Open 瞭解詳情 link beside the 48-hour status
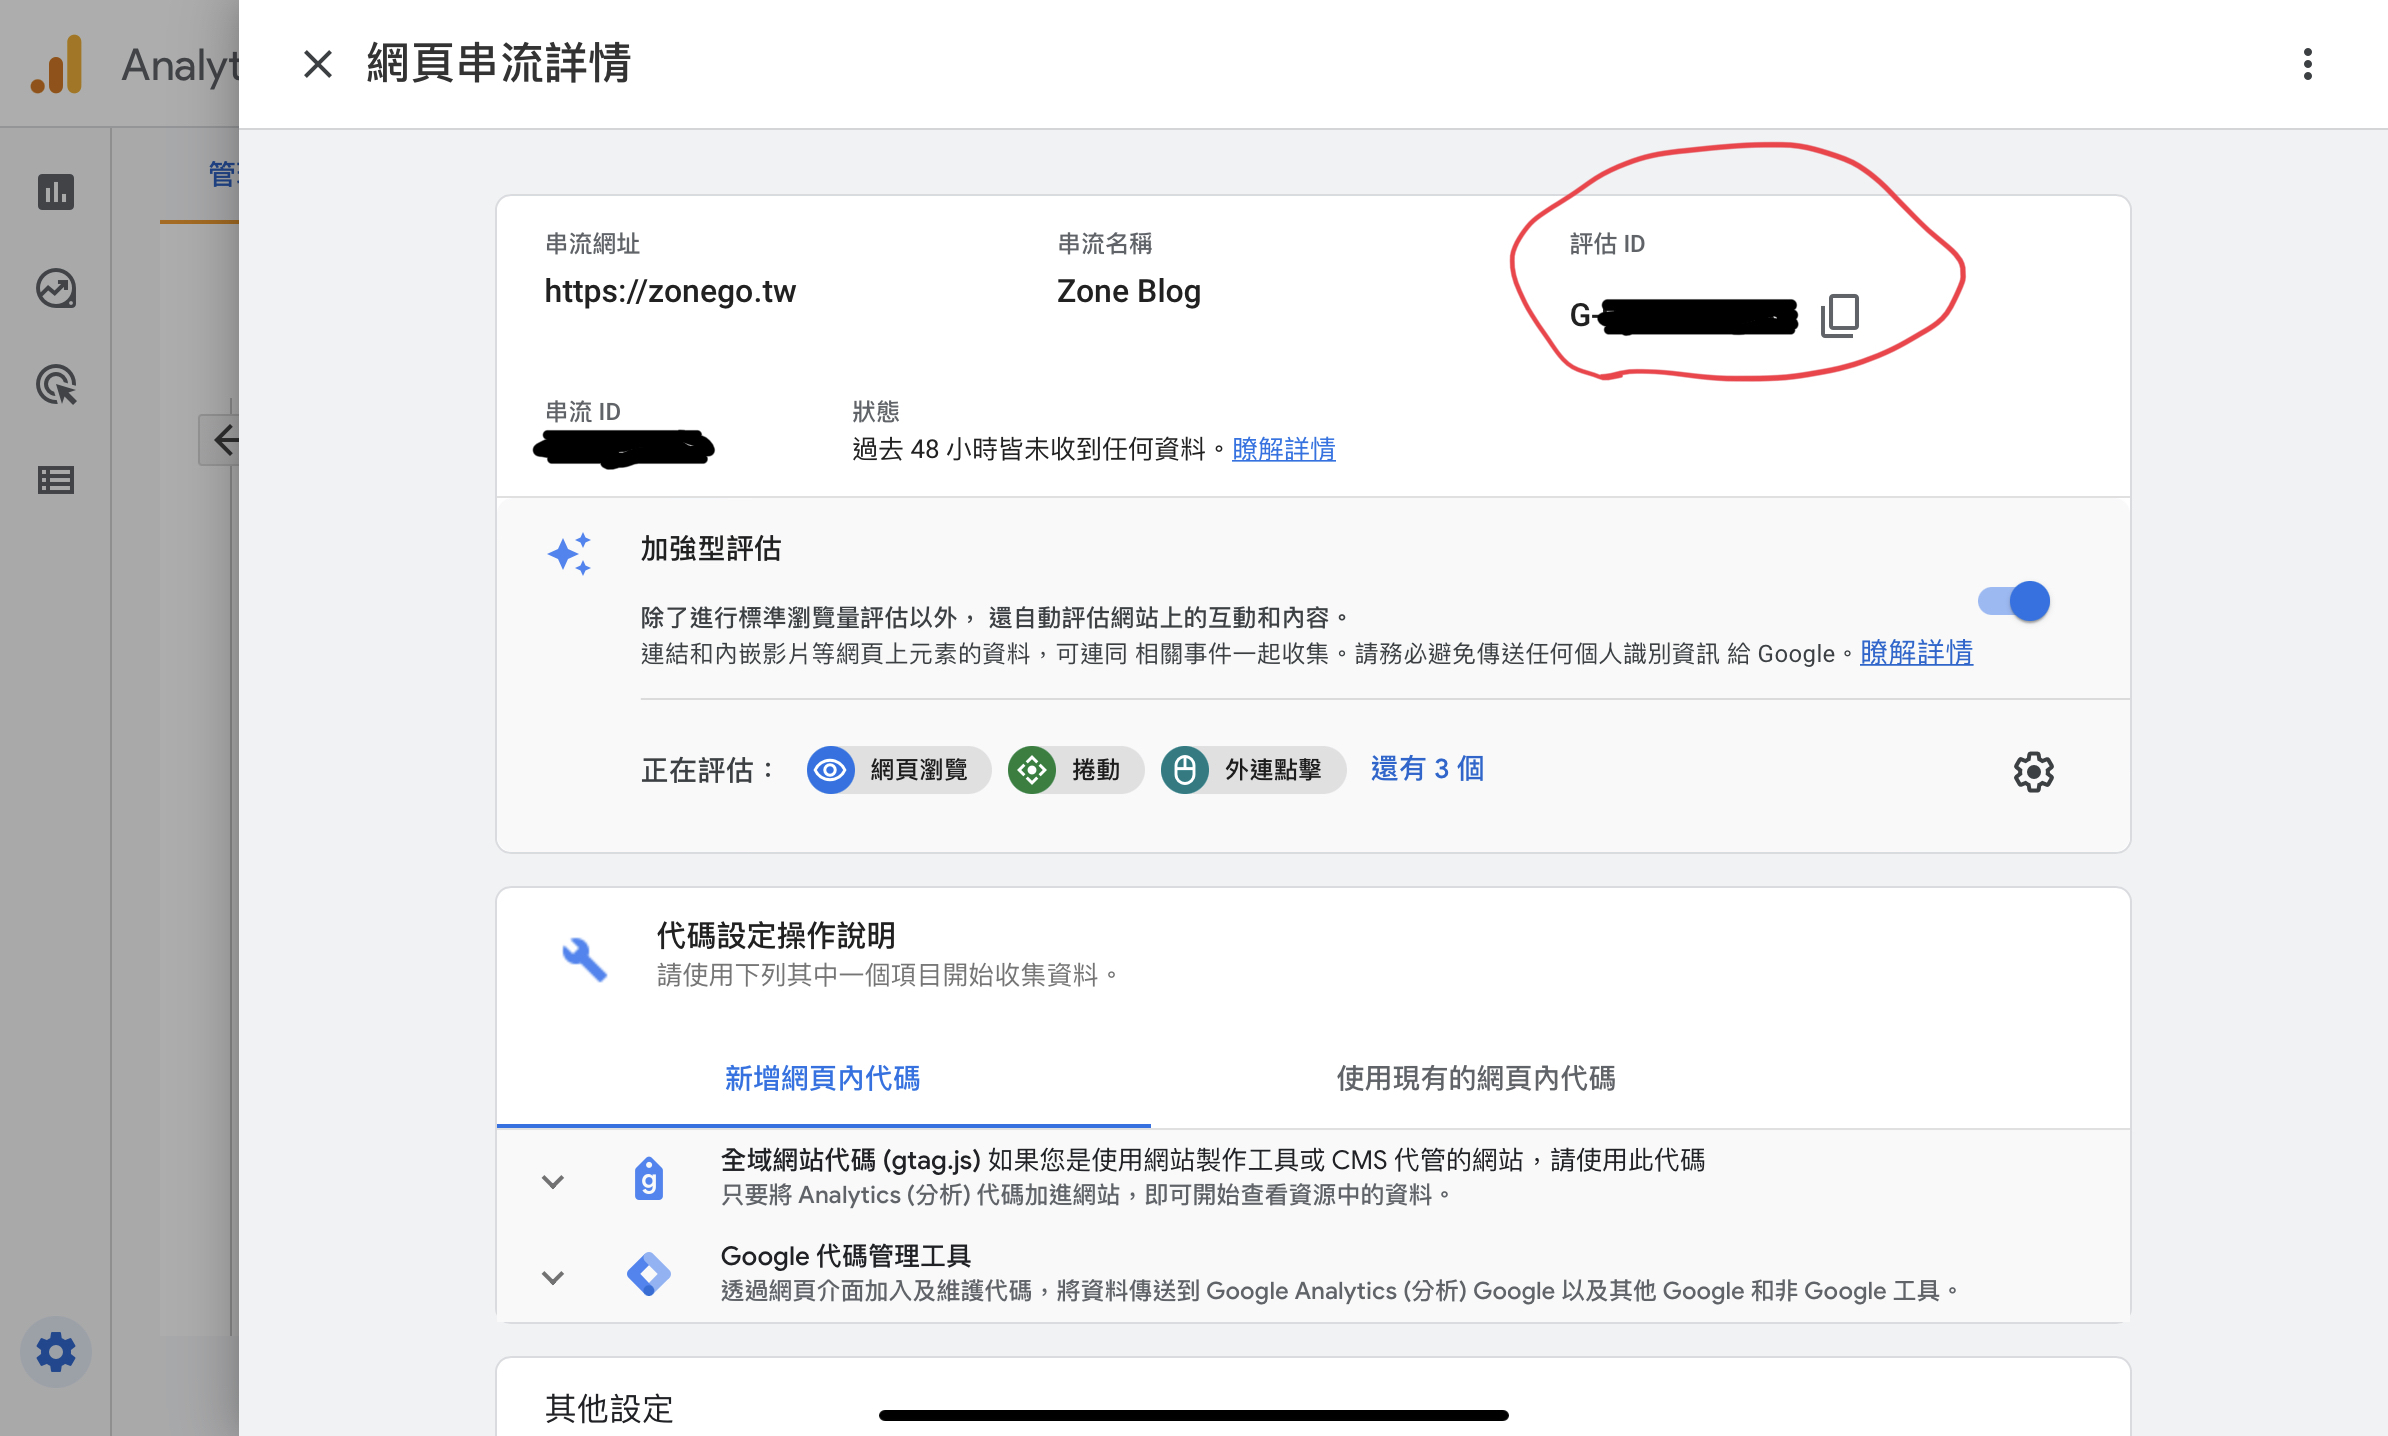Viewport: 2388px width, 1436px height. [x=1284, y=450]
